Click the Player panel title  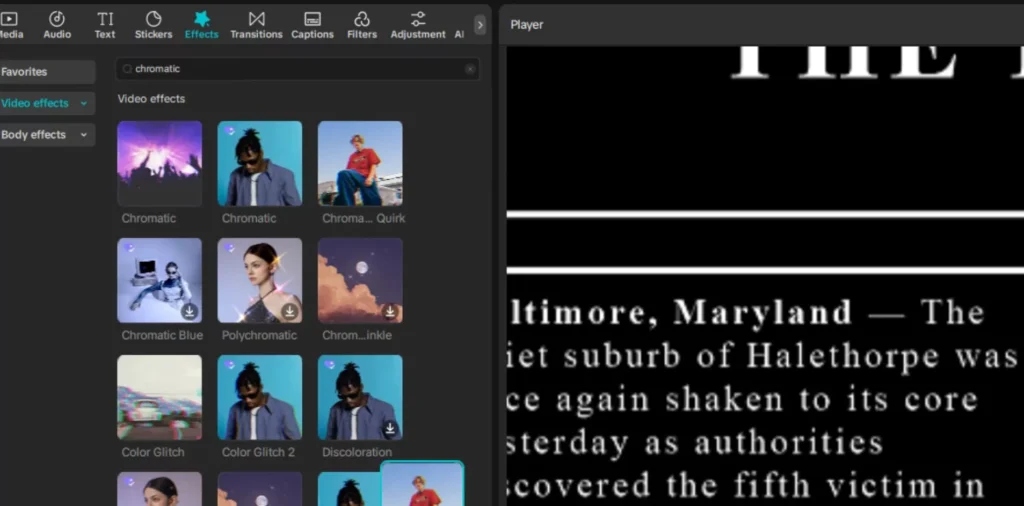[x=527, y=25]
